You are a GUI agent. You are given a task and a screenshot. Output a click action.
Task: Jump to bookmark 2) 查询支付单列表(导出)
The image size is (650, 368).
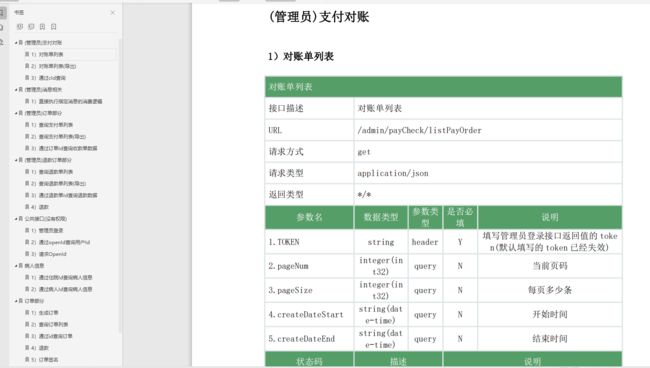tap(55, 137)
